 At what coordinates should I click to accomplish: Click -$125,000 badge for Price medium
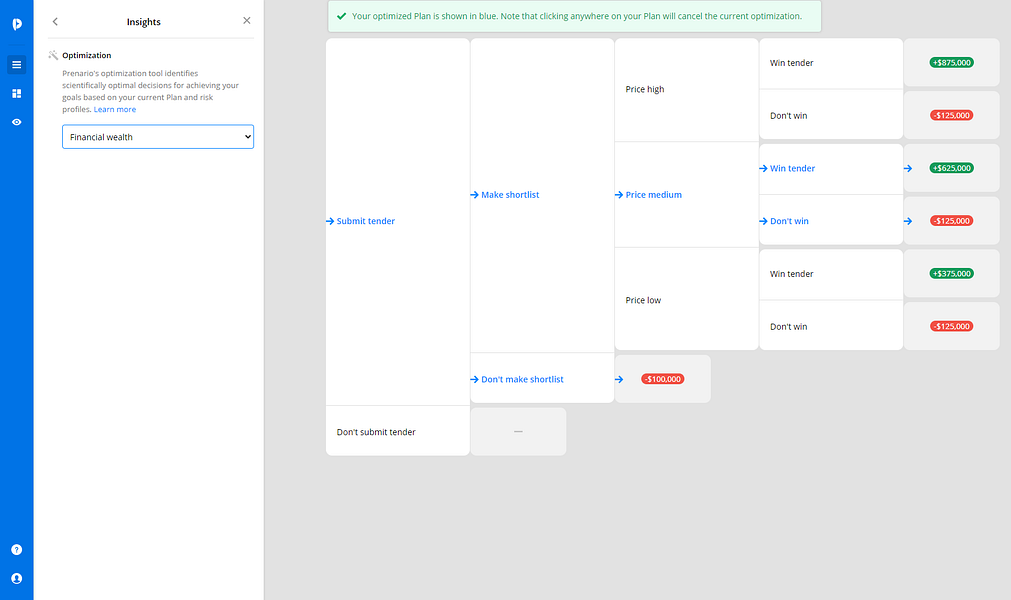click(952, 221)
